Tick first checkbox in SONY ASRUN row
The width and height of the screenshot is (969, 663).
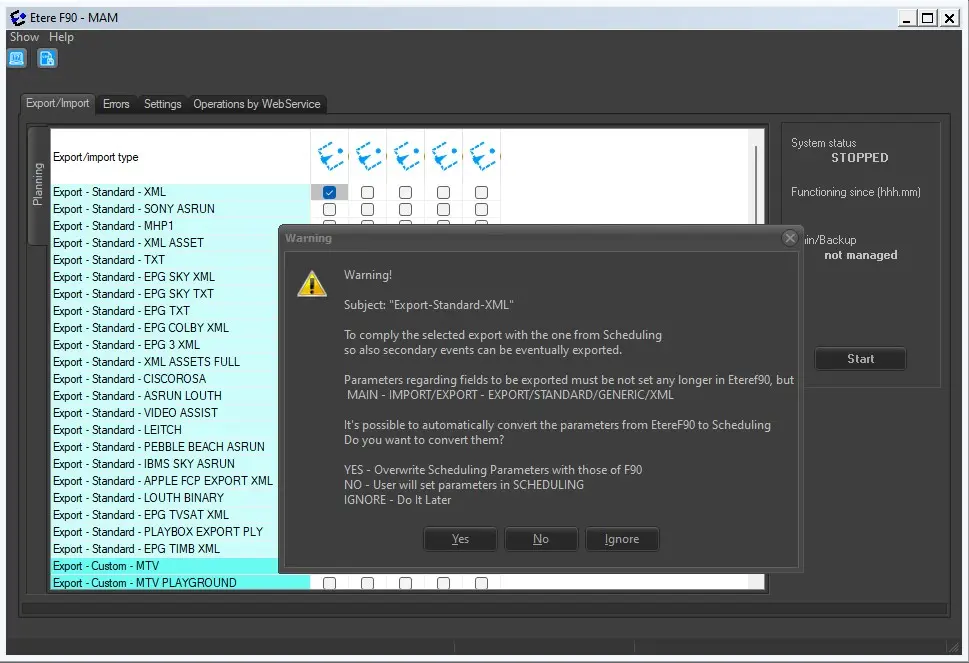pyautogui.click(x=329, y=209)
